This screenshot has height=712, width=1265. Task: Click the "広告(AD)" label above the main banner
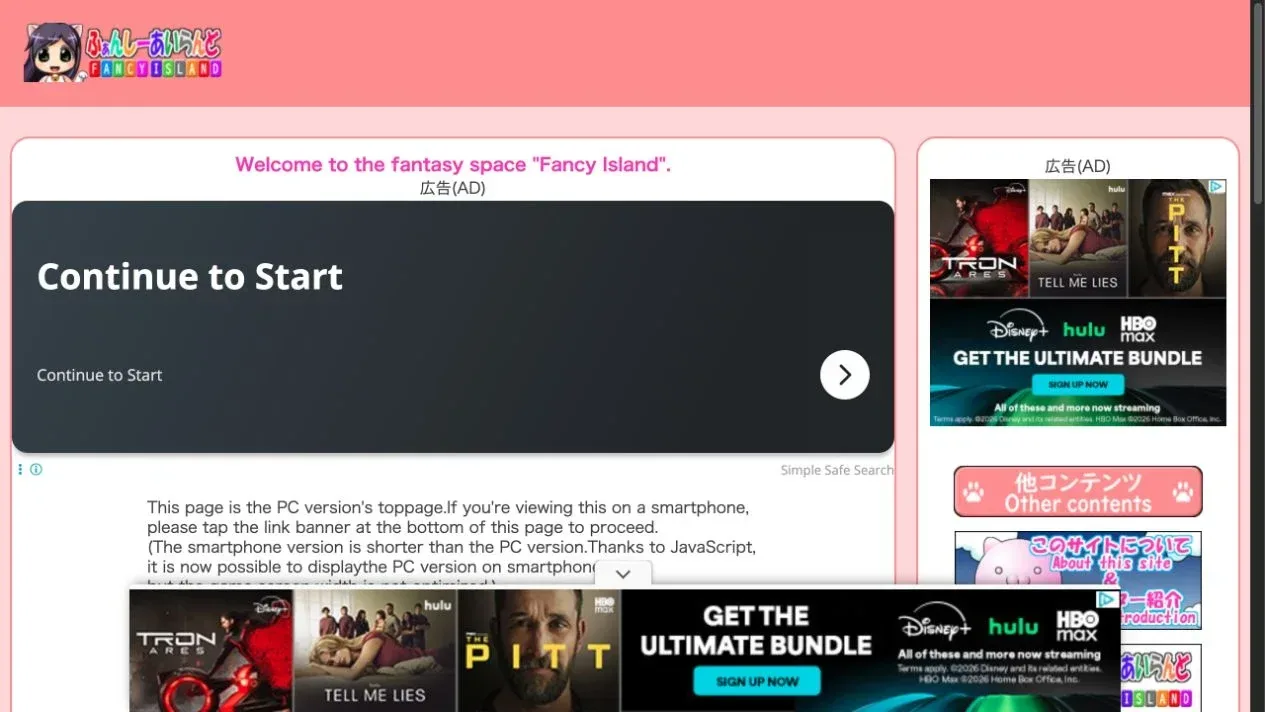click(x=453, y=188)
